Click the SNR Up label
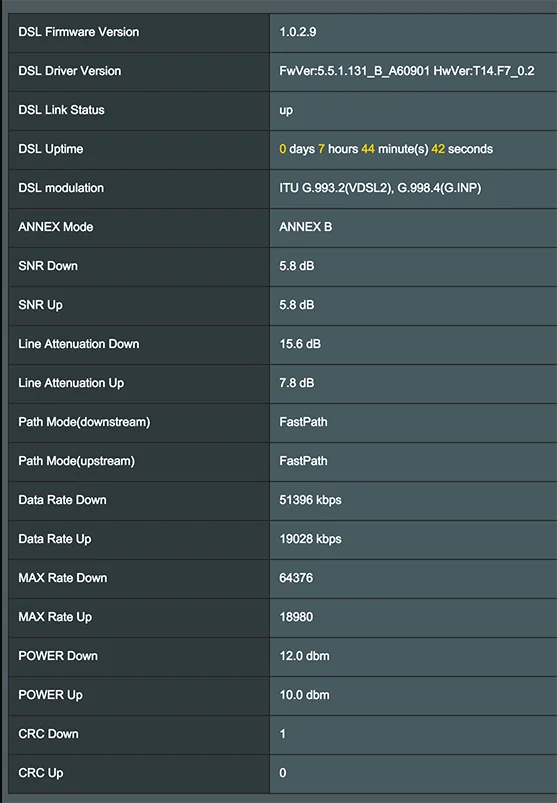Screen dimensions: 557x803 pyautogui.click(x=40, y=305)
